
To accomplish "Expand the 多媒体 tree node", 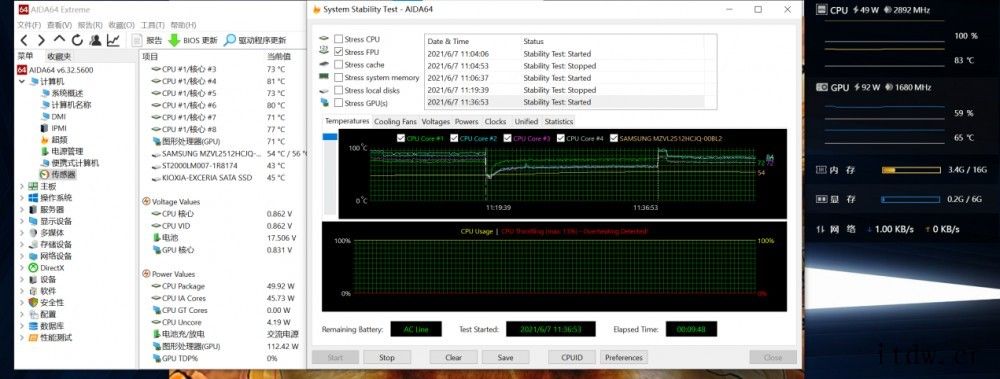I will click(22, 233).
